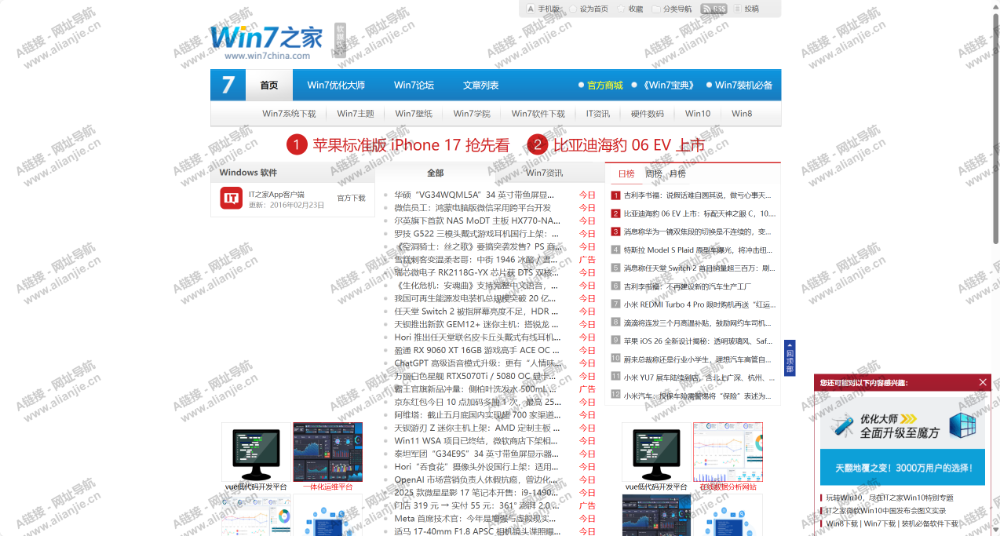Click the 官方商城 link

tap(605, 85)
